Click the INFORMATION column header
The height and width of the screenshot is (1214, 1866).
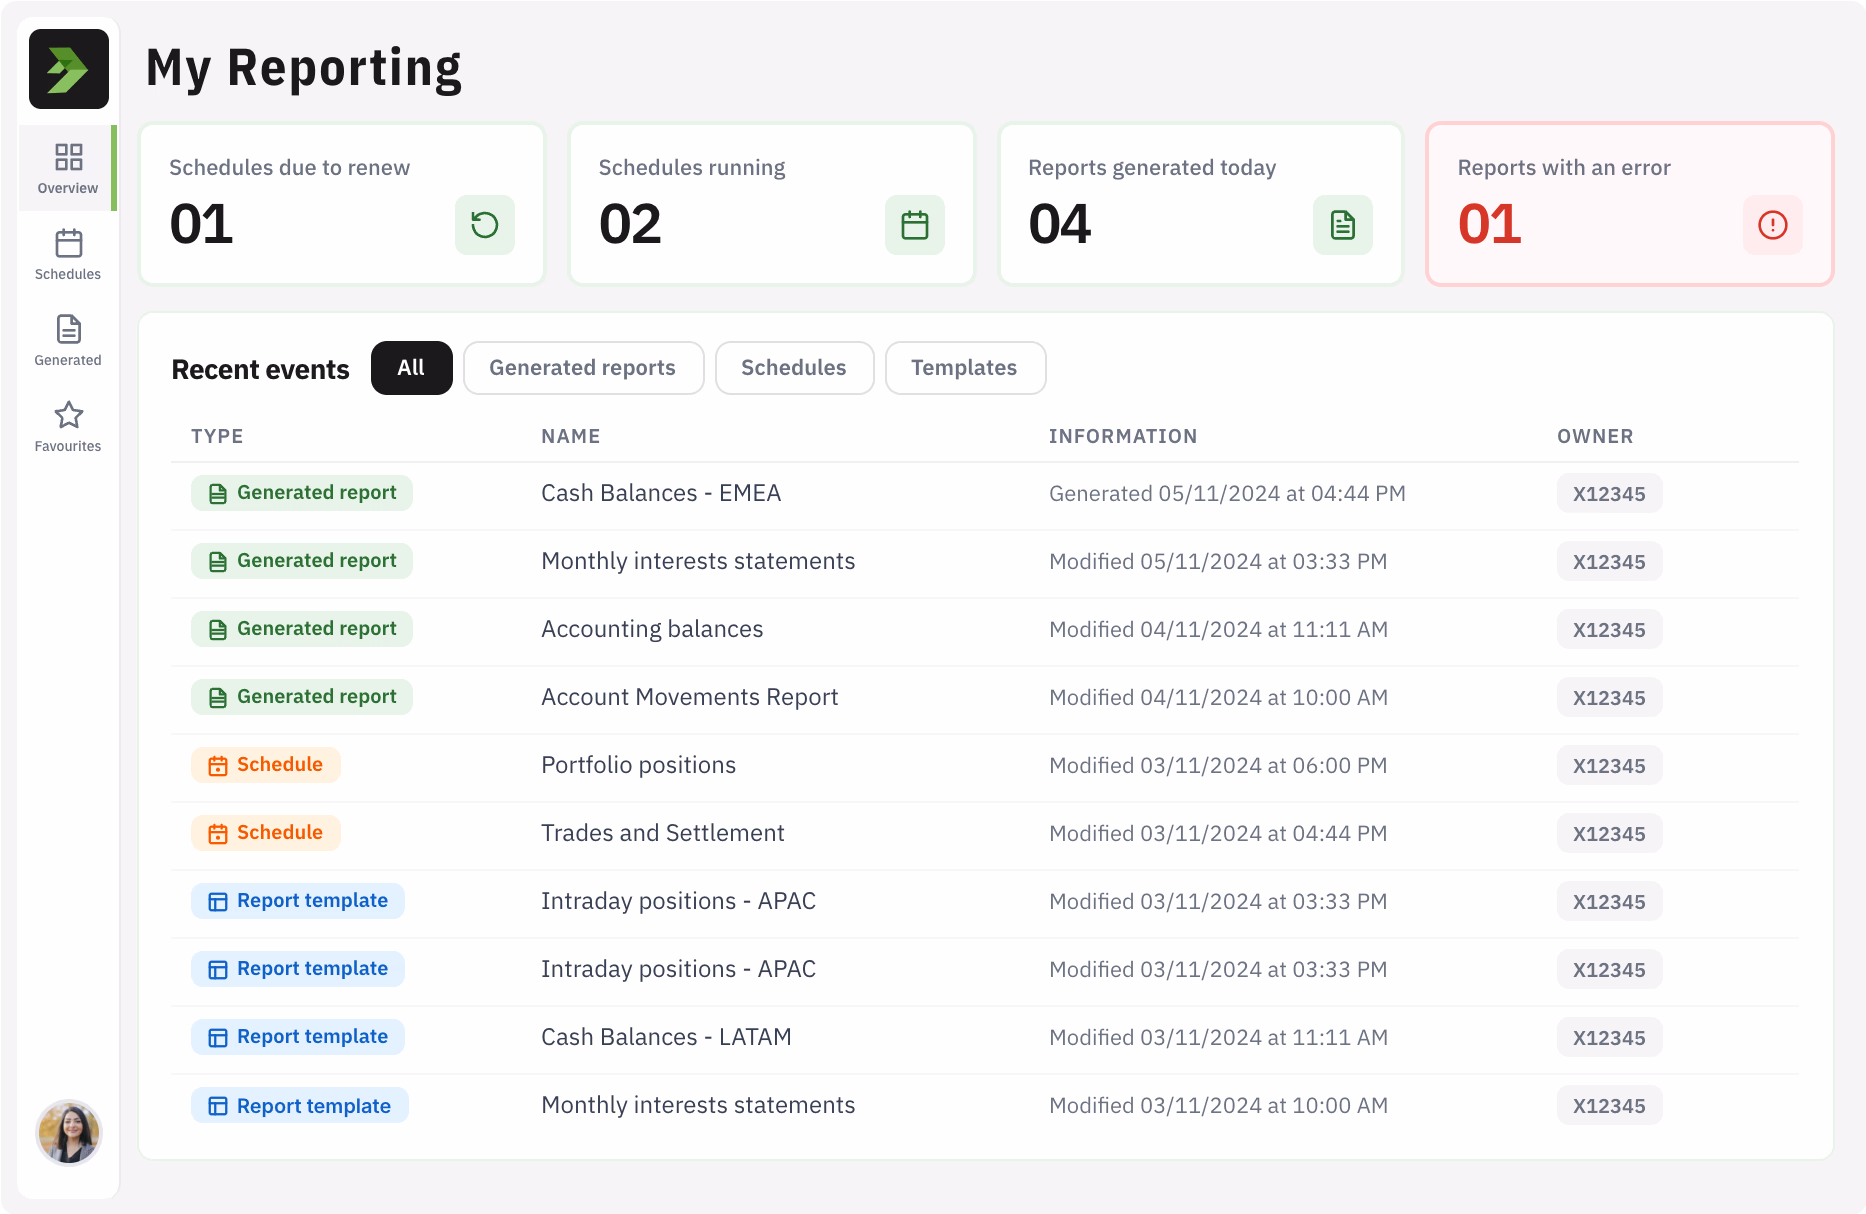point(1123,436)
